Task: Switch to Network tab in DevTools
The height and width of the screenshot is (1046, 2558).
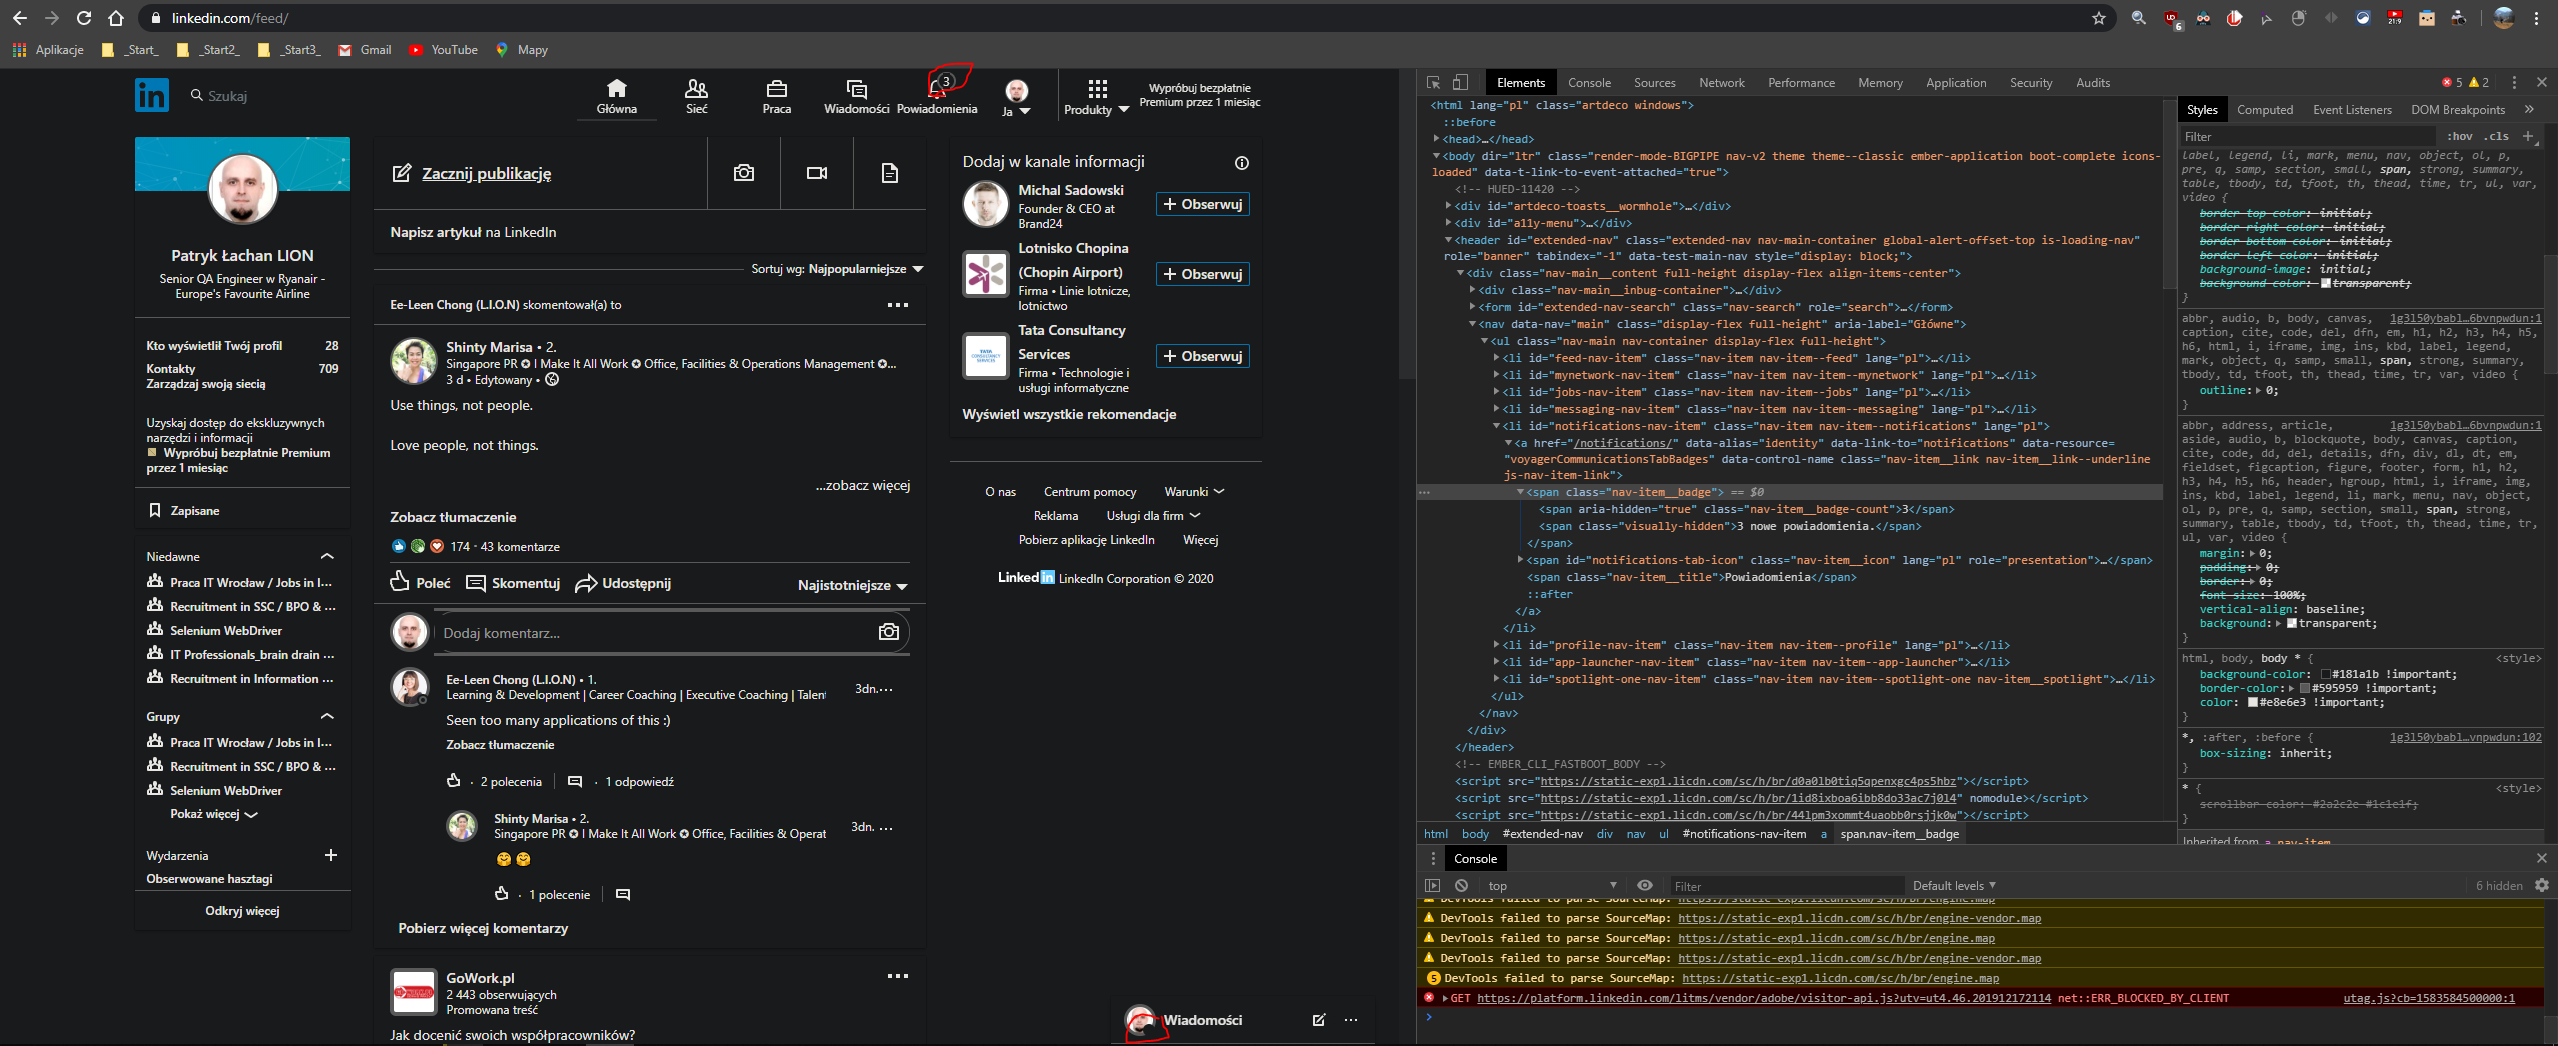Action: pos(1721,83)
